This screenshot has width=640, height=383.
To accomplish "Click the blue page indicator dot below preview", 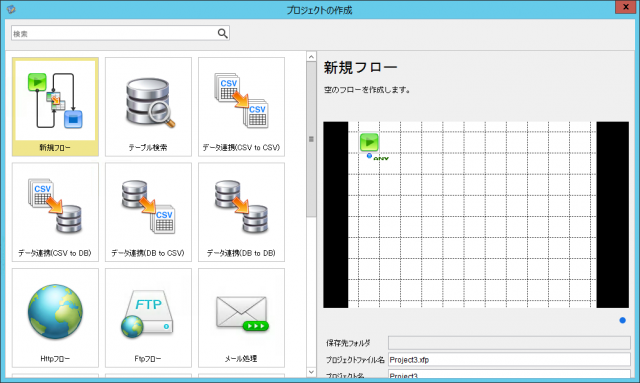I will tap(622, 320).
